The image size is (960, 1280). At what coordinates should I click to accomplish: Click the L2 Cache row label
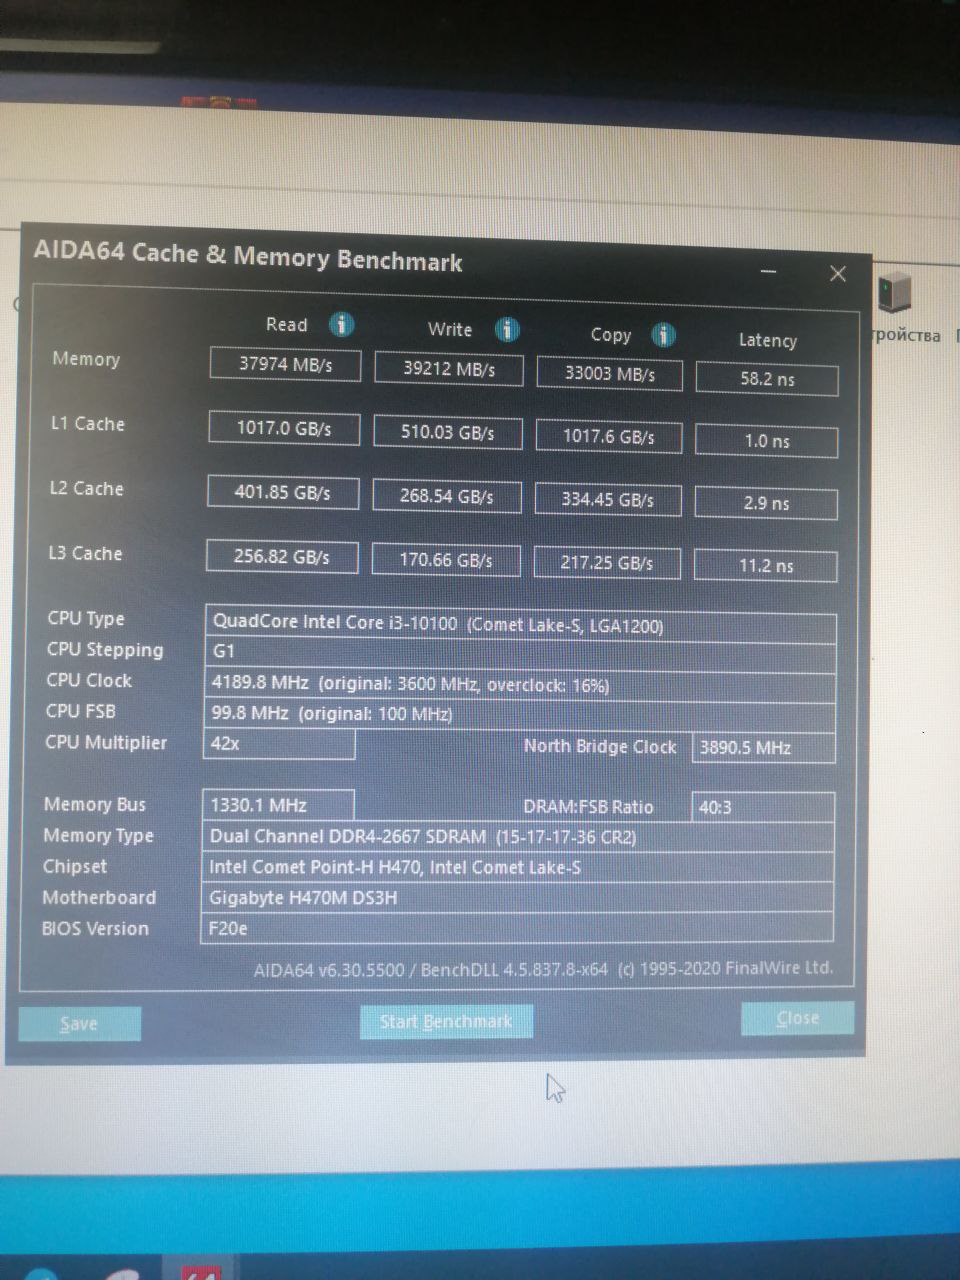pos(87,489)
